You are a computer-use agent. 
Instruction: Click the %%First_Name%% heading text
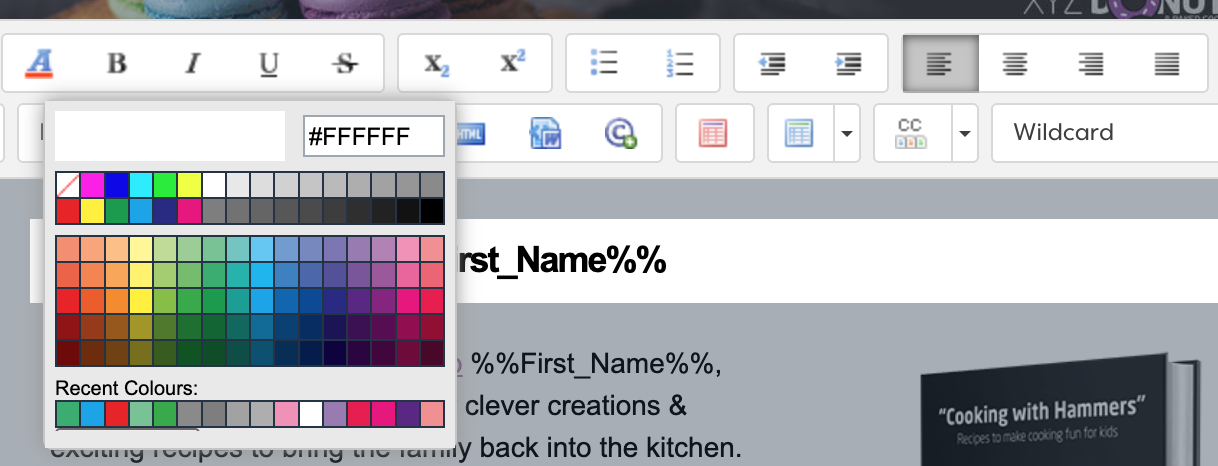[x=560, y=259]
